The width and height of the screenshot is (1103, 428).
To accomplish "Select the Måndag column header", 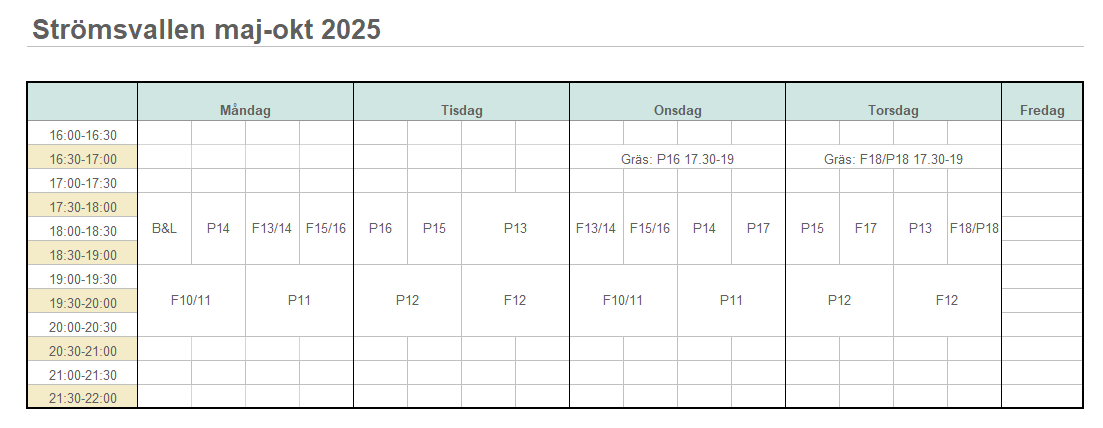I will (245, 111).
